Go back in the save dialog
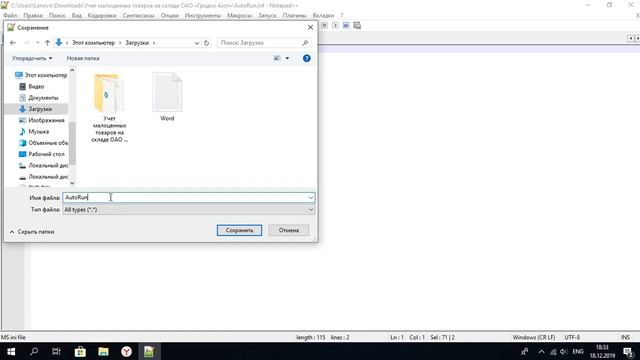Image resolution: width=640 pixels, height=360 pixels. [x=13, y=42]
